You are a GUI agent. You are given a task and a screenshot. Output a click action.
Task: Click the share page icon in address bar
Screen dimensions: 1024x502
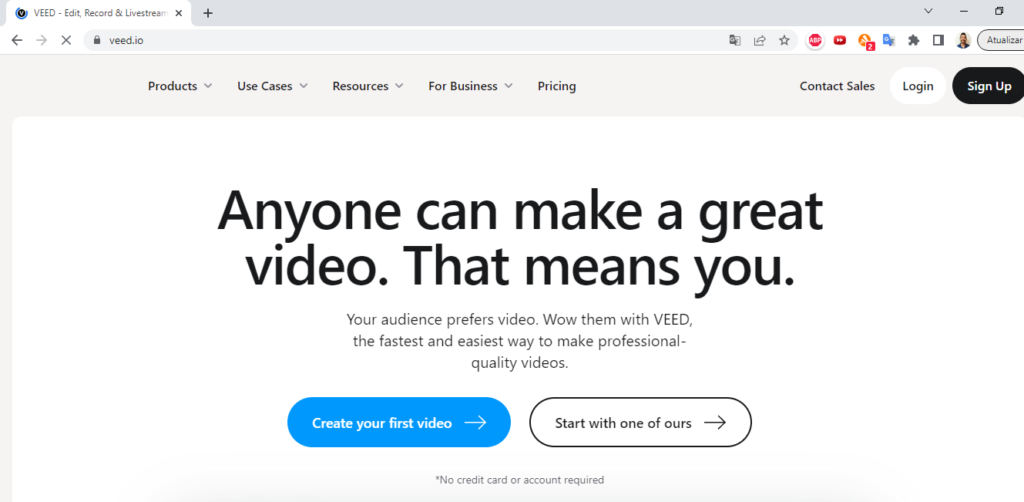[x=760, y=40]
